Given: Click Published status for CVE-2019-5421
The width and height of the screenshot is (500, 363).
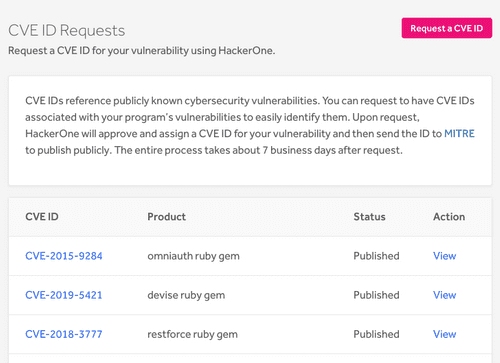Looking at the screenshot, I should (376, 295).
